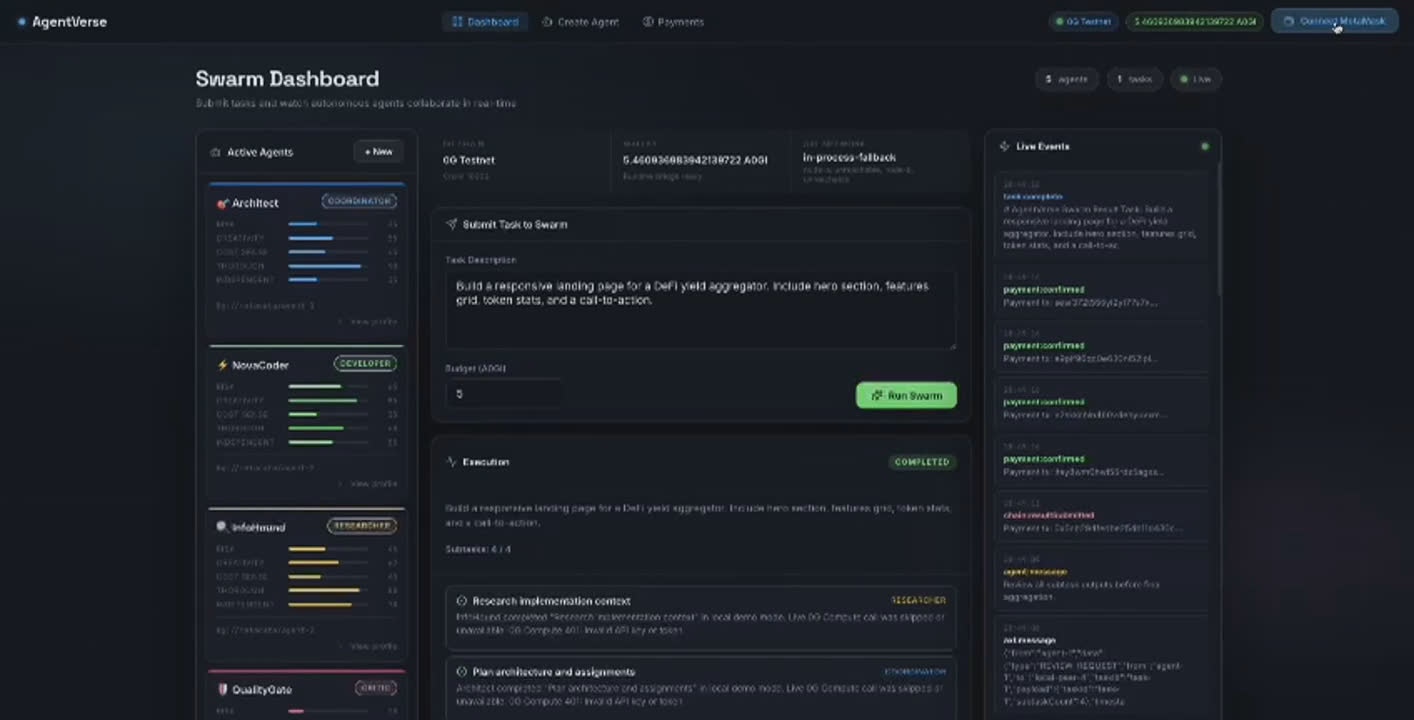The width and height of the screenshot is (1414, 720).
Task: Open View profile link for NovaCoder
Action: 367,484
